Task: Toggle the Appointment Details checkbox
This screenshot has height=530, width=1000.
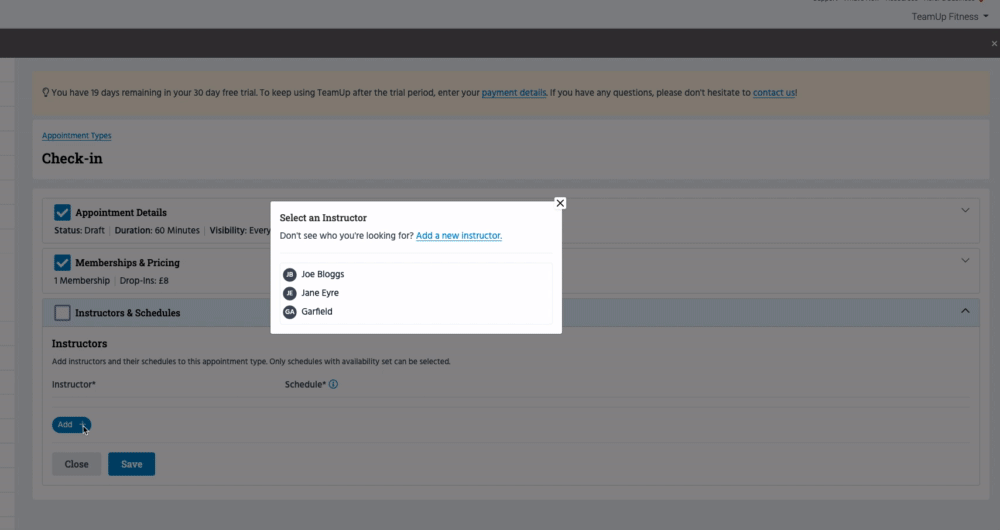Action: point(62,212)
